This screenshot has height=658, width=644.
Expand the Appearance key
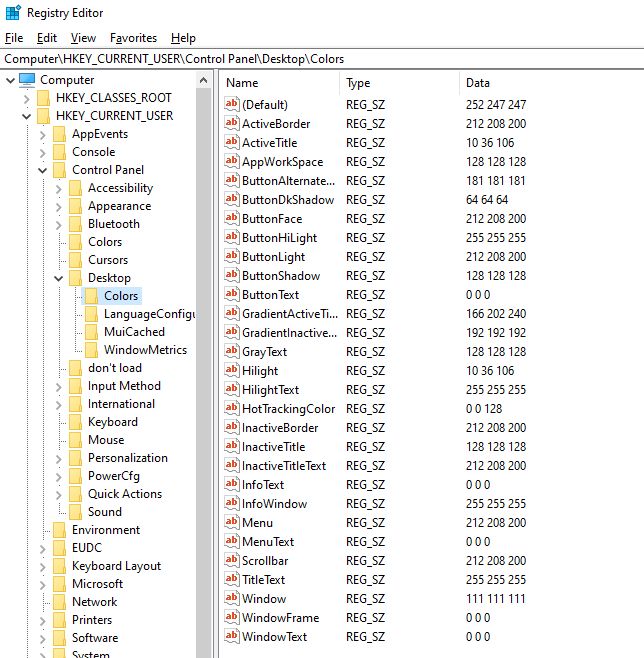point(58,206)
